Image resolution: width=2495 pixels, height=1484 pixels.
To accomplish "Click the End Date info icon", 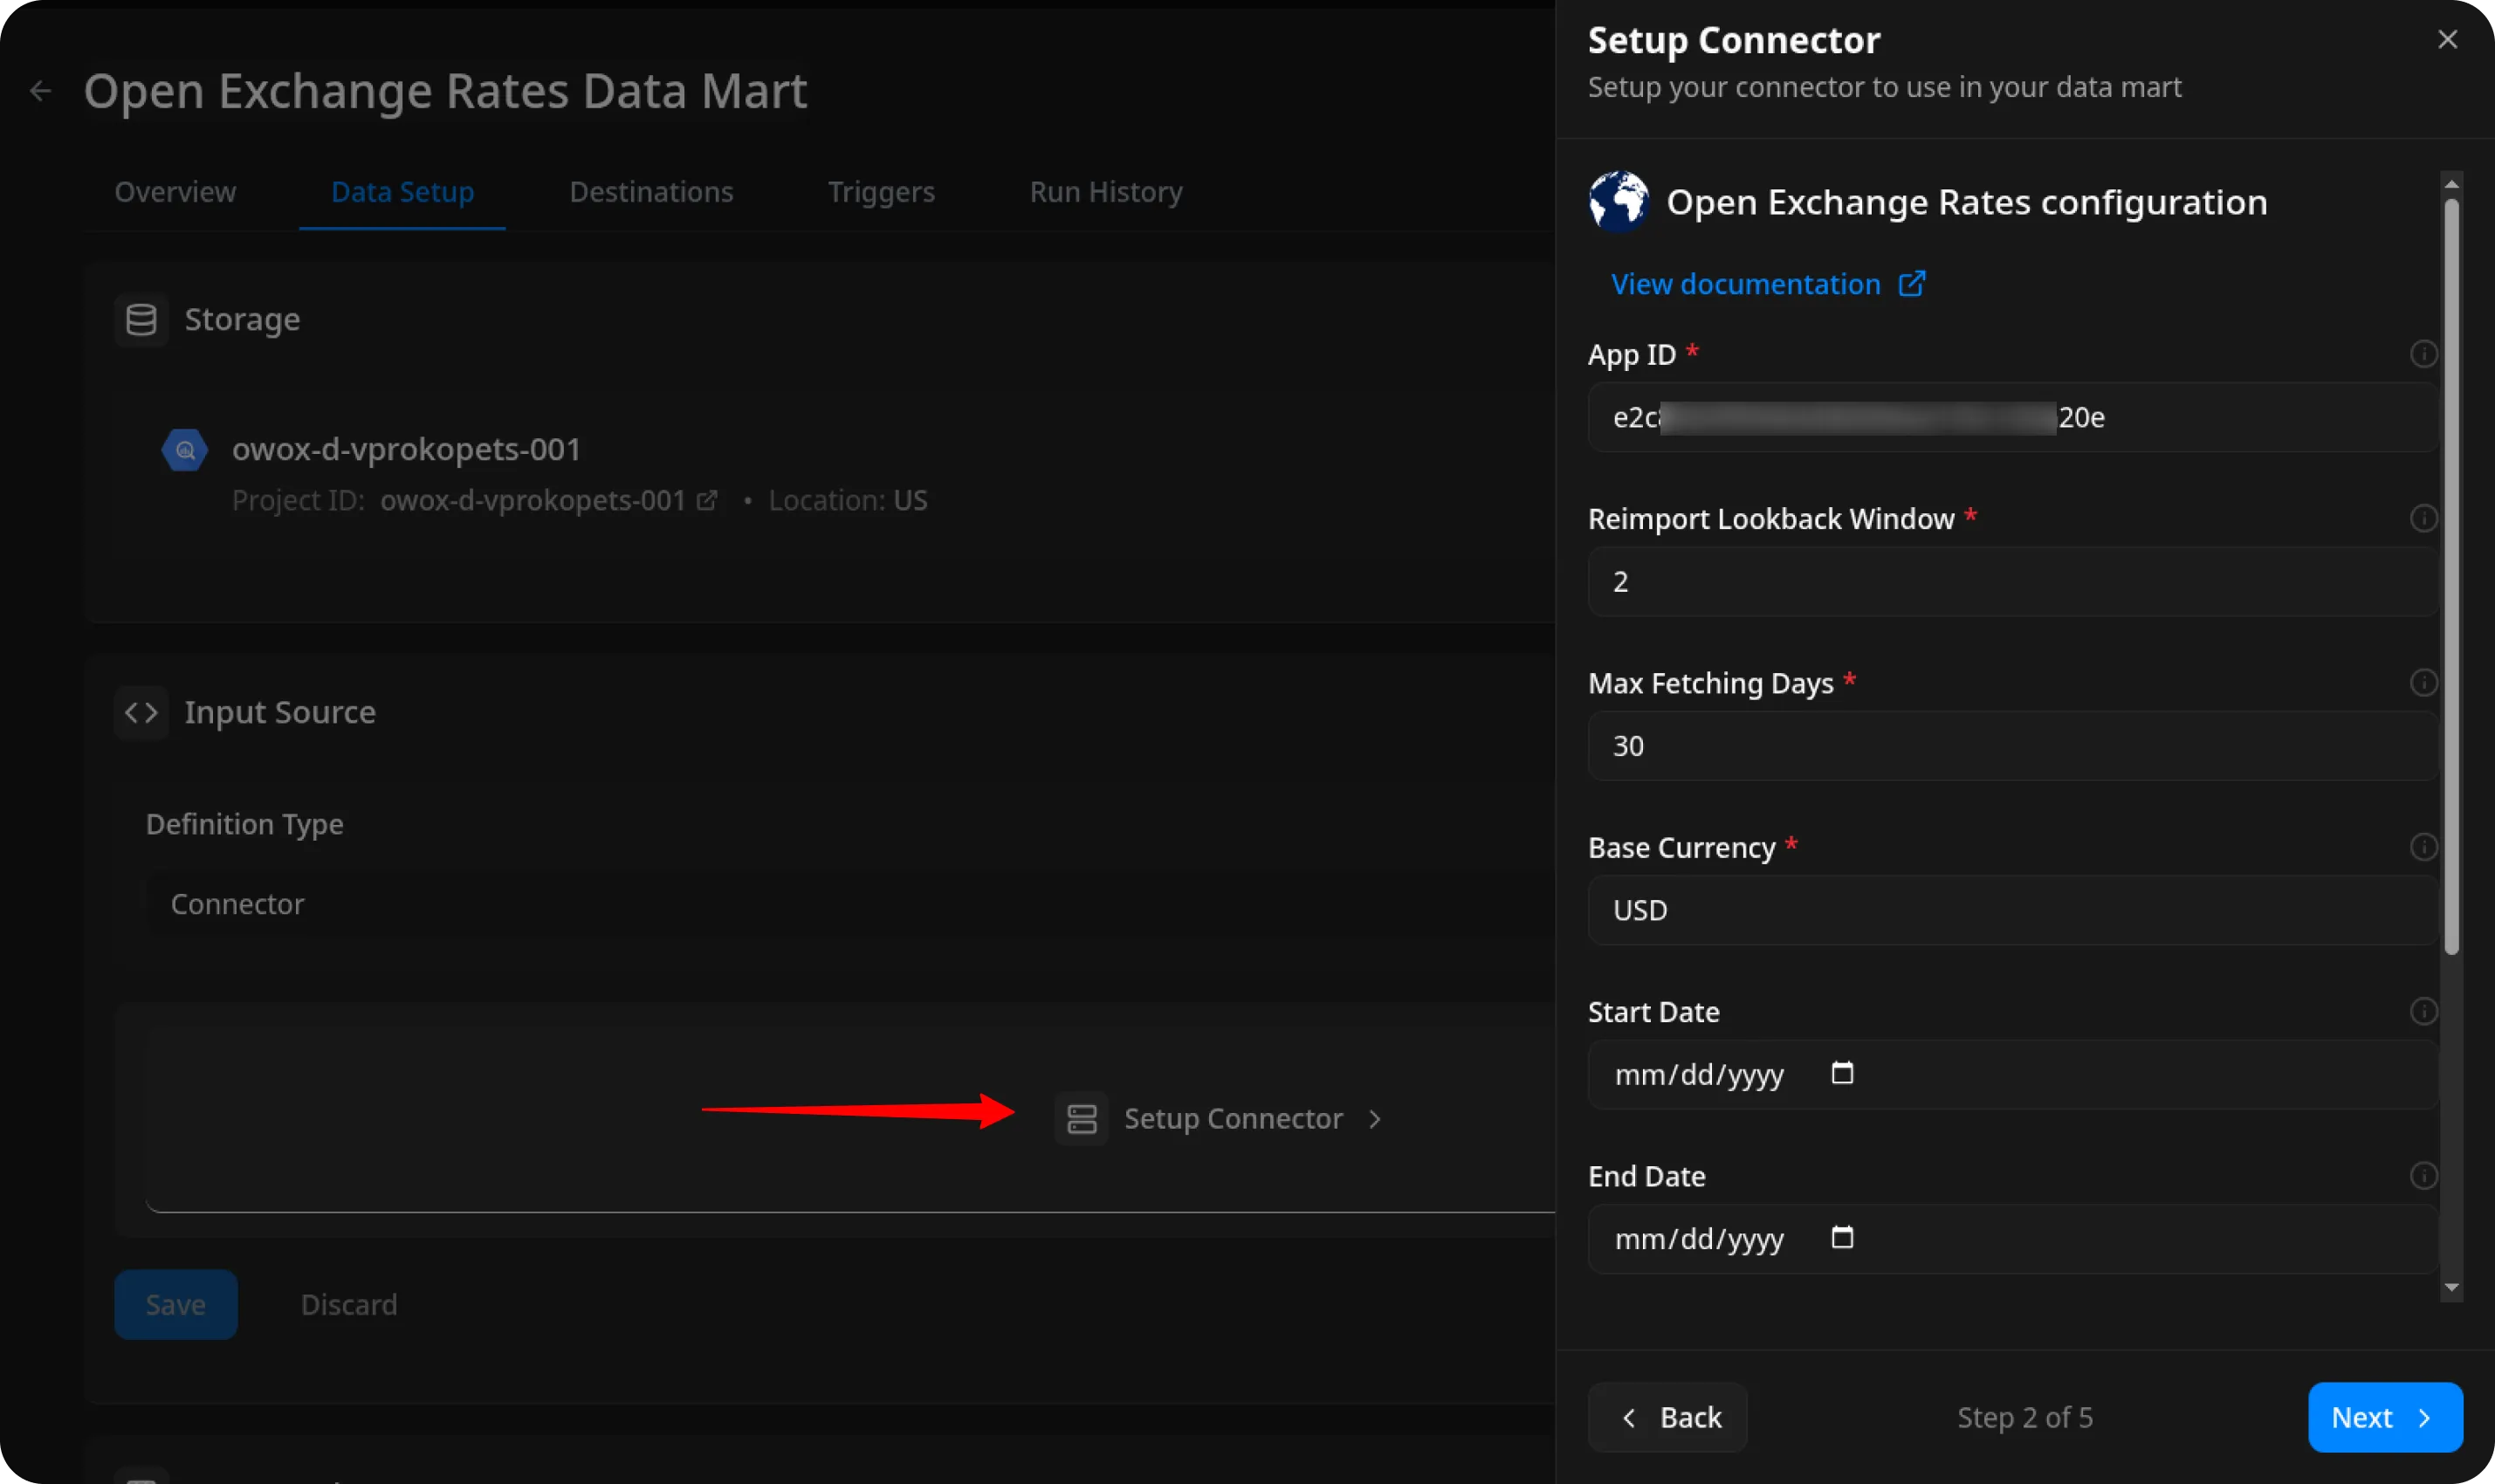I will (2423, 1176).
